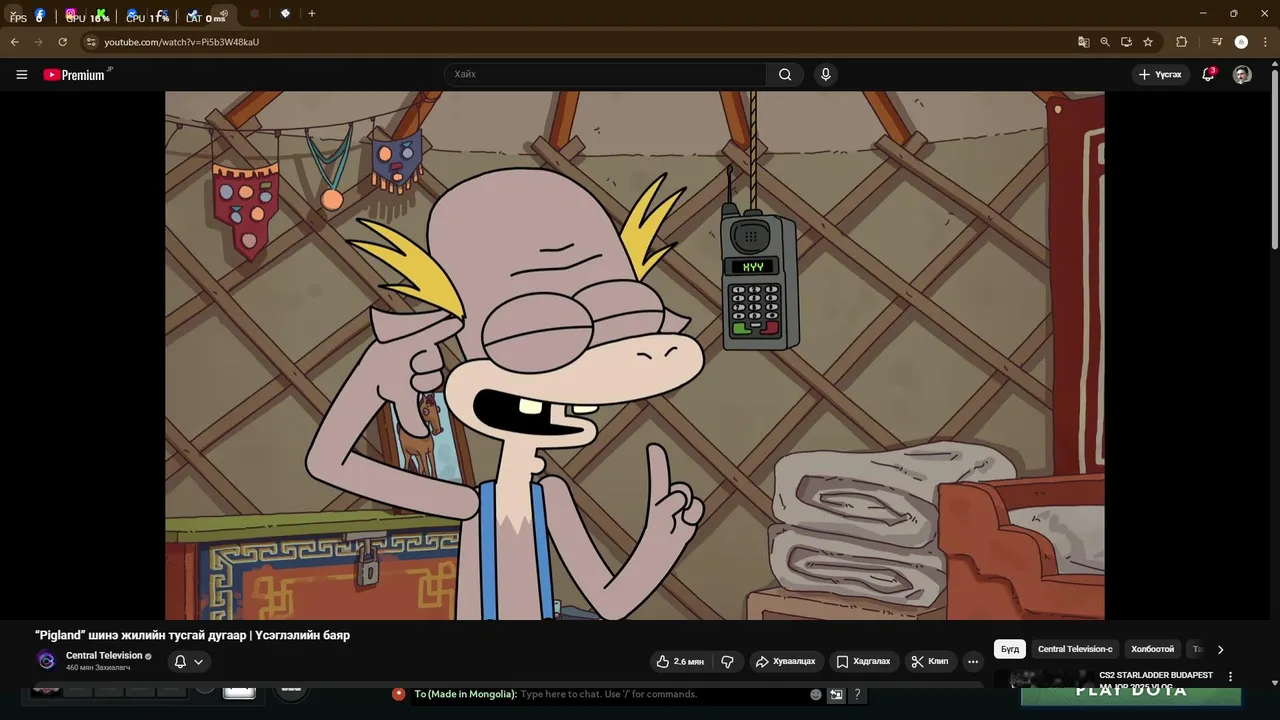This screenshot has height=720, width=1280.
Task: Switch to the Instagram tab
Action: (71, 15)
